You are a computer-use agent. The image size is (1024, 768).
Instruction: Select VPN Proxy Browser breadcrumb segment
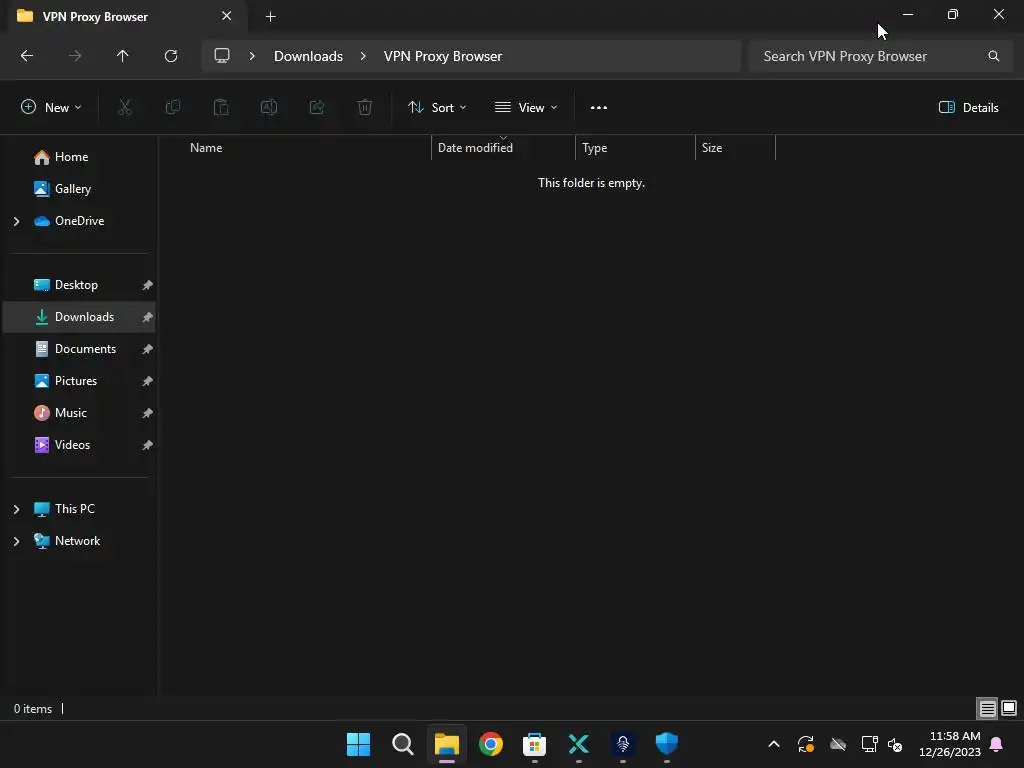click(443, 56)
